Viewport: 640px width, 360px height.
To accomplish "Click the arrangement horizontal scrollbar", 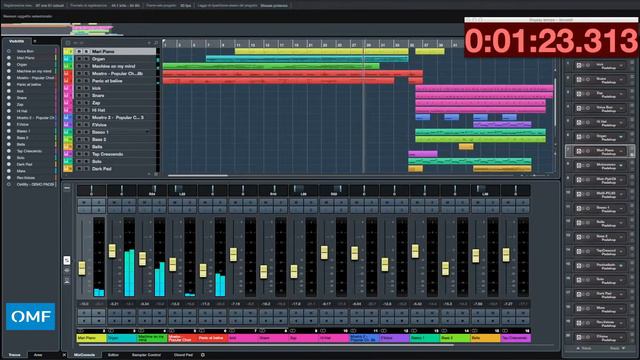I will point(198,176).
